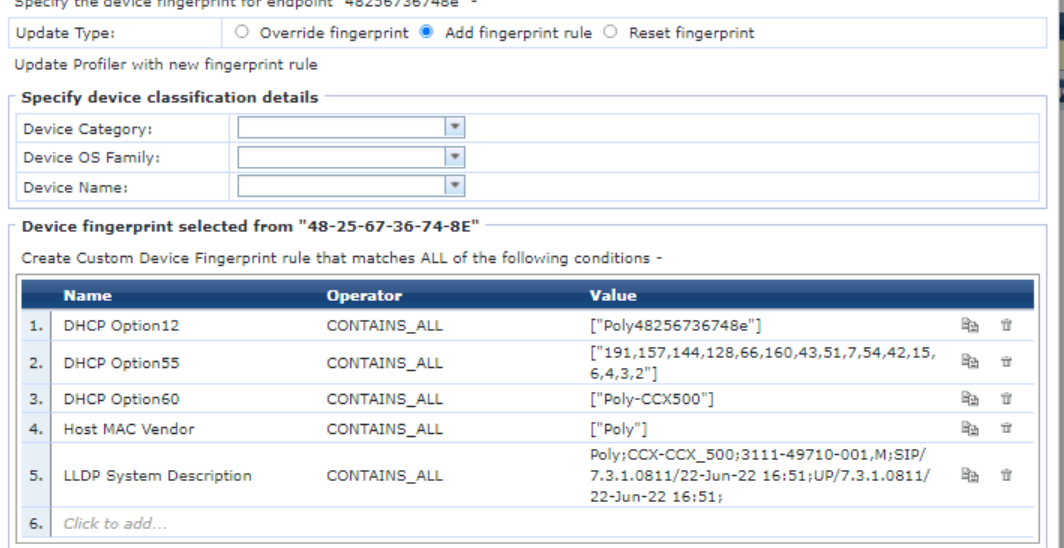The image size is (1064, 548).
Task: Copy the DHCP Option60 rule row
Action: pos(969,400)
